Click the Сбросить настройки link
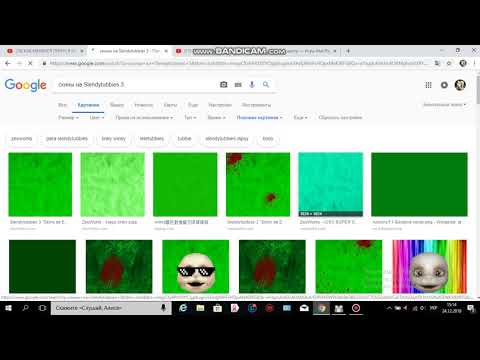The width and height of the screenshot is (480, 360). tap(340, 118)
